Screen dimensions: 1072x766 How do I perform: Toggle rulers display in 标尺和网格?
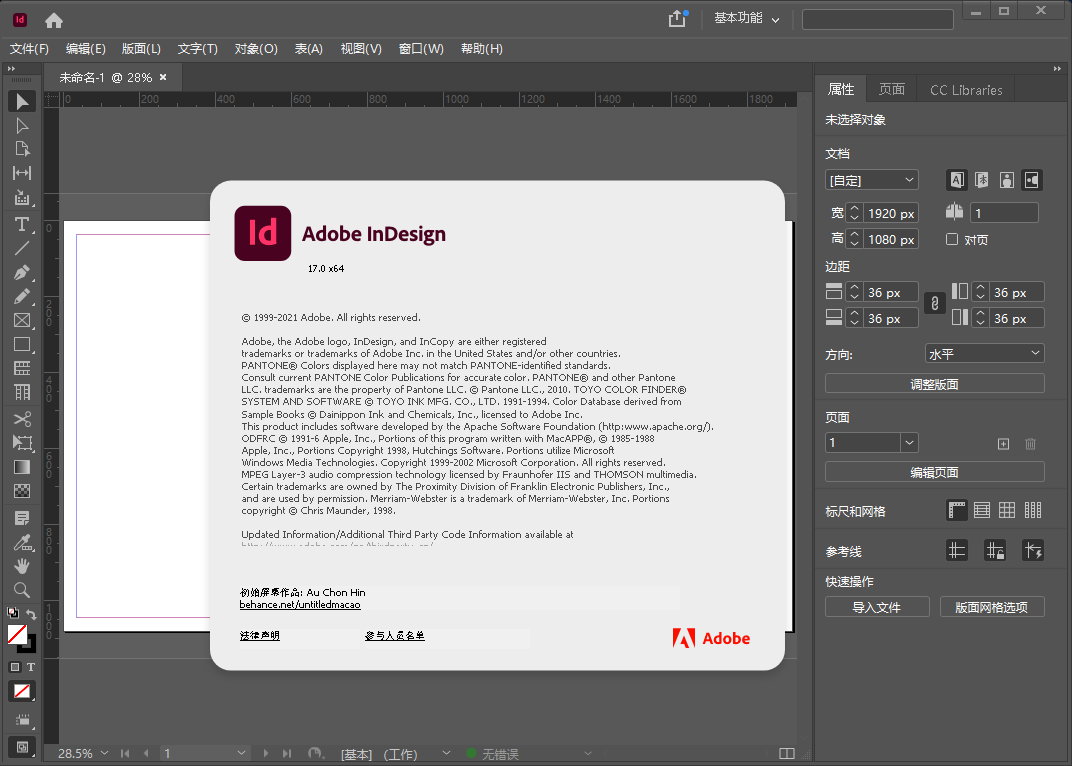point(957,510)
